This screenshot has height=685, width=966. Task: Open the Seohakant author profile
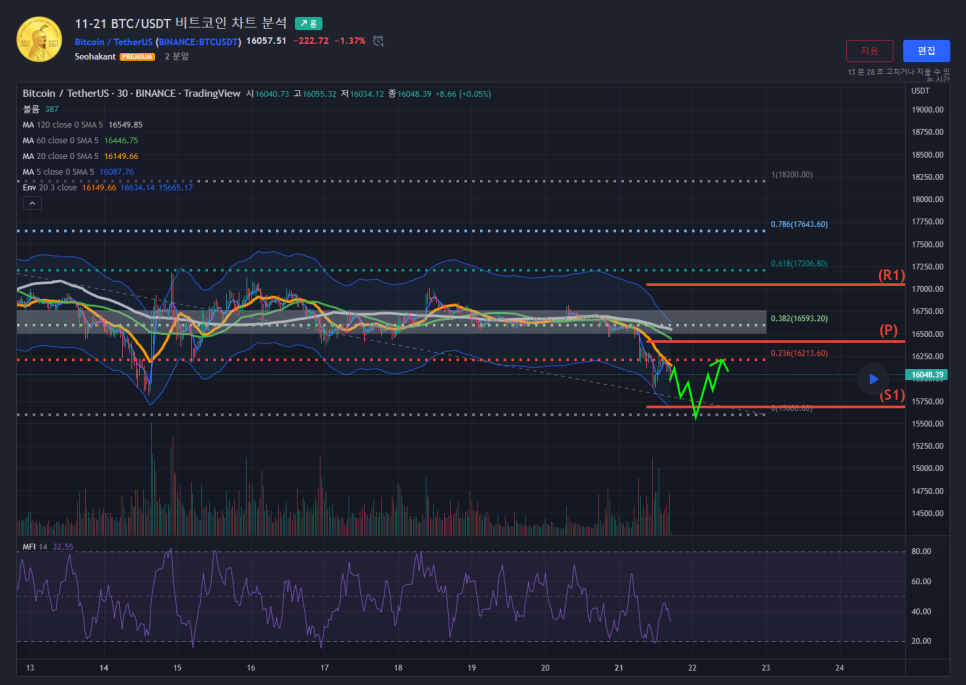click(95, 57)
